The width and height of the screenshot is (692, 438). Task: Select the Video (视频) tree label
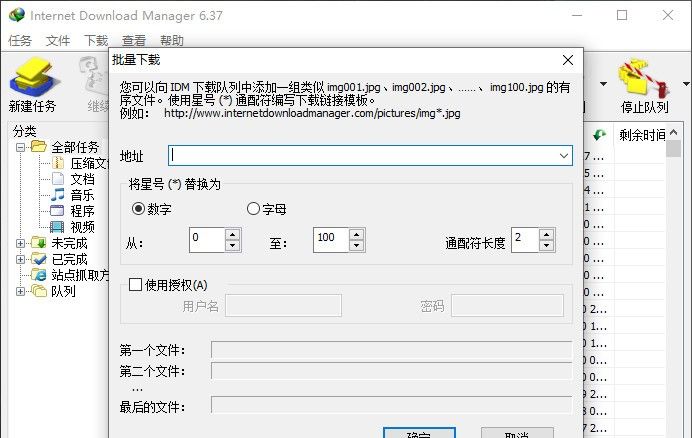point(83,227)
